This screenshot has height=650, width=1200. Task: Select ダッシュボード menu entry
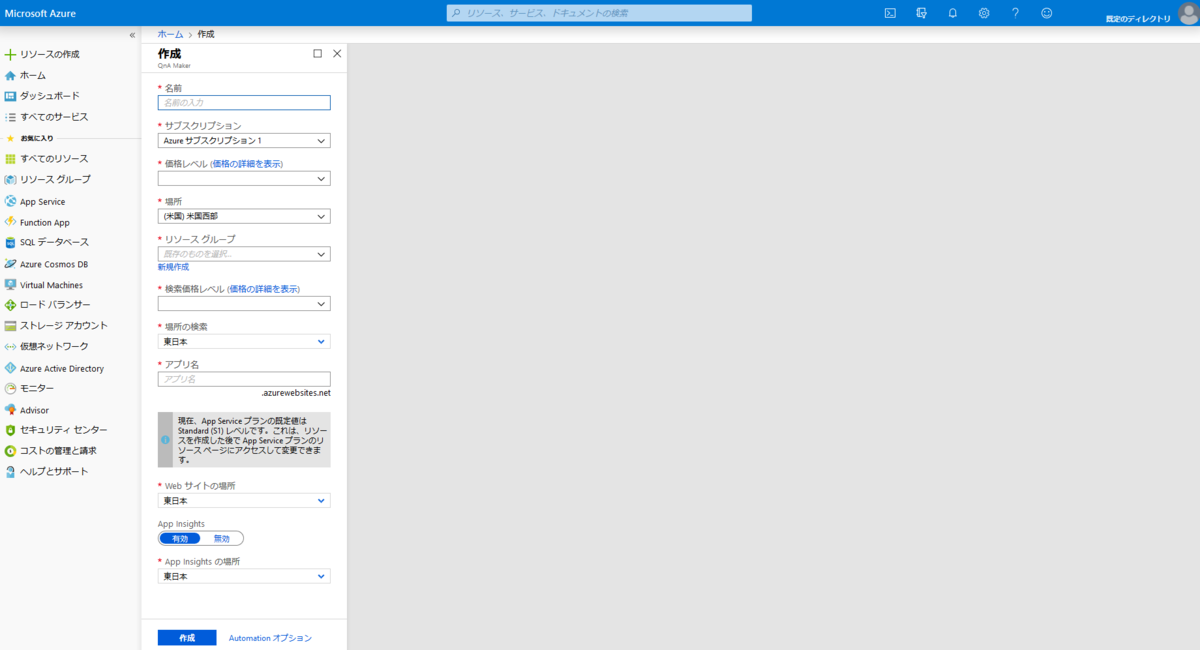coord(50,96)
